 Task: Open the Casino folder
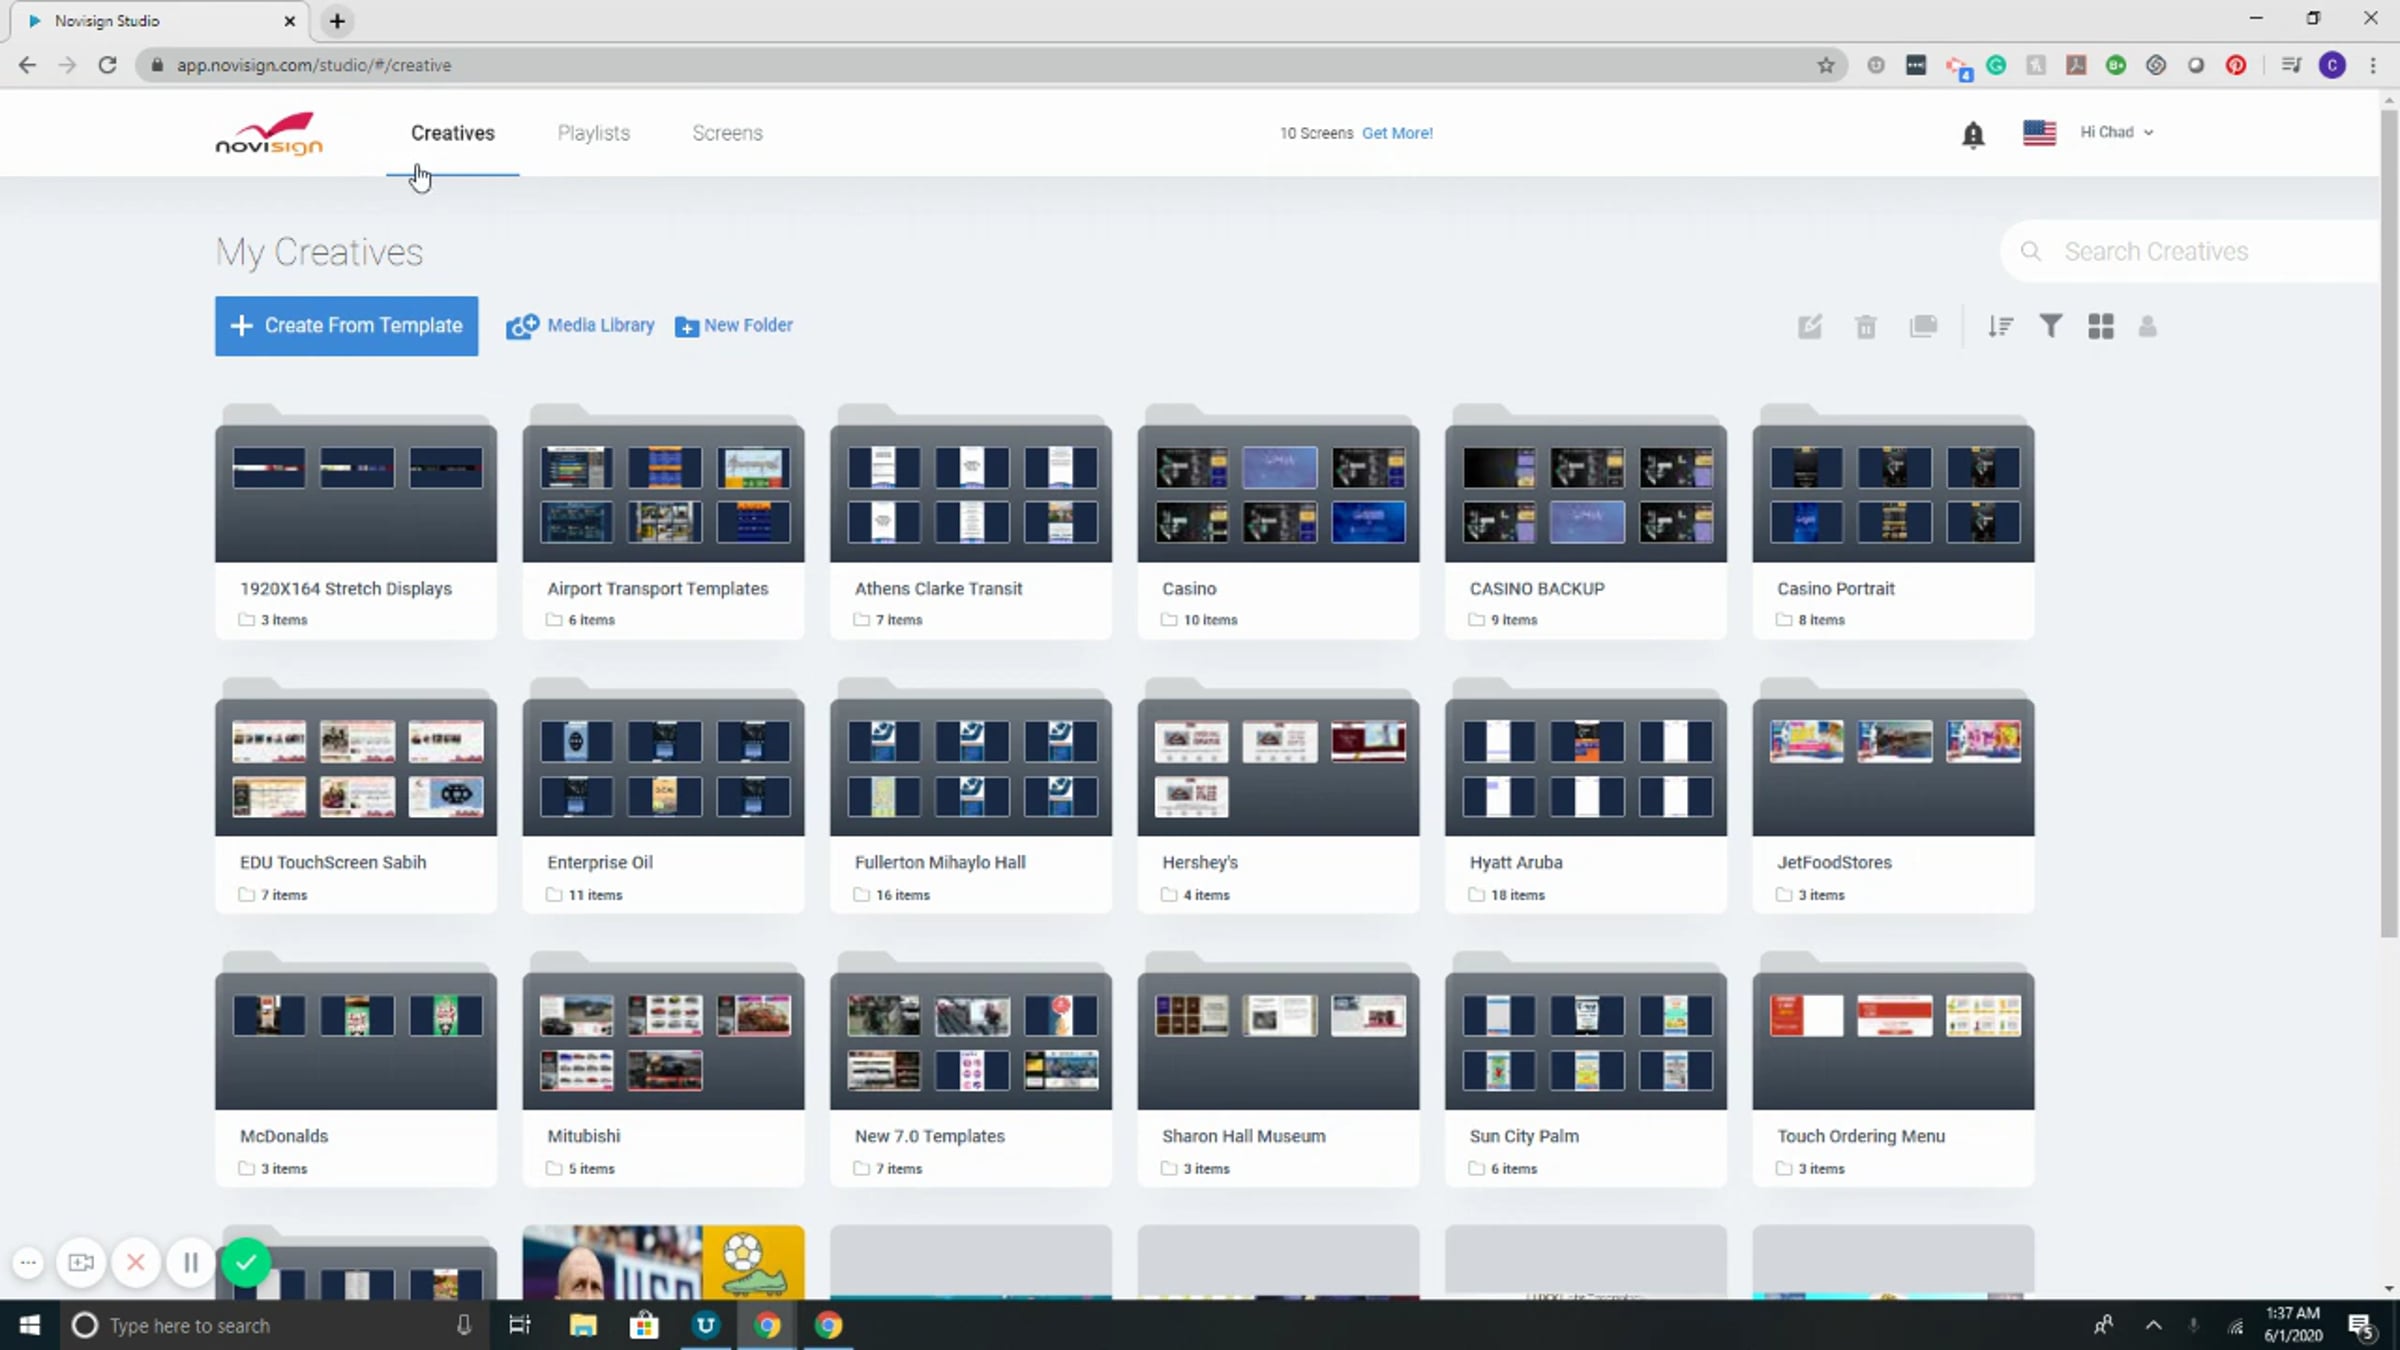[x=1278, y=520]
